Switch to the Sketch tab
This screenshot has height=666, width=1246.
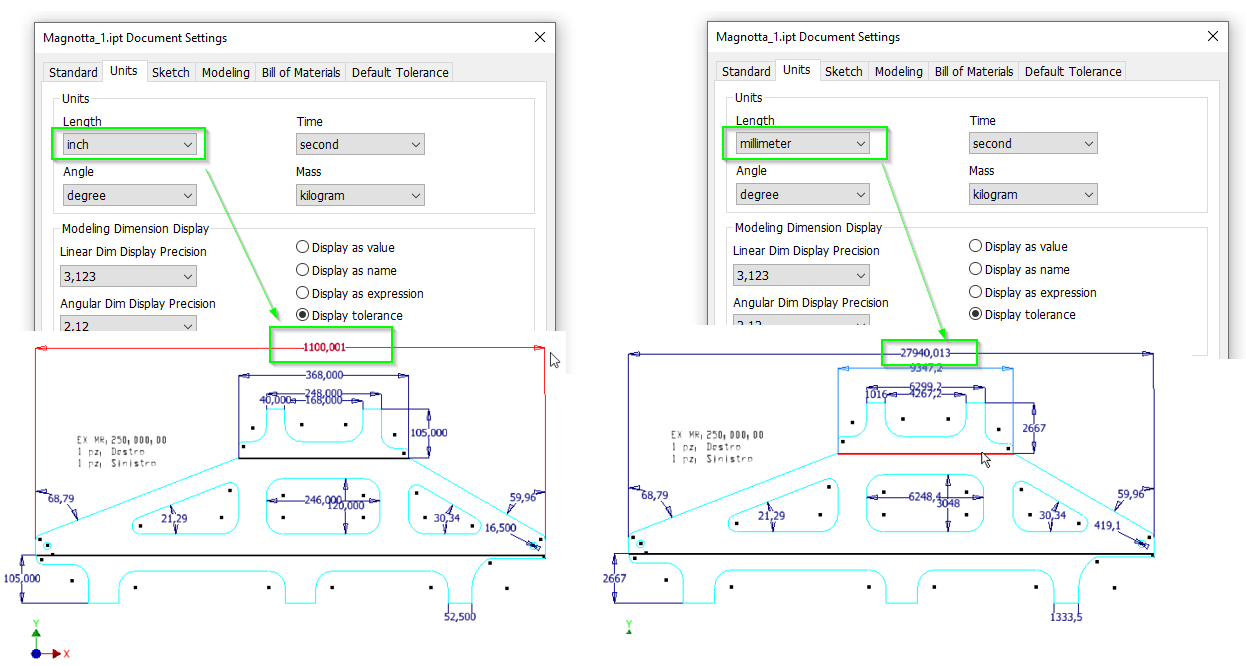click(170, 71)
